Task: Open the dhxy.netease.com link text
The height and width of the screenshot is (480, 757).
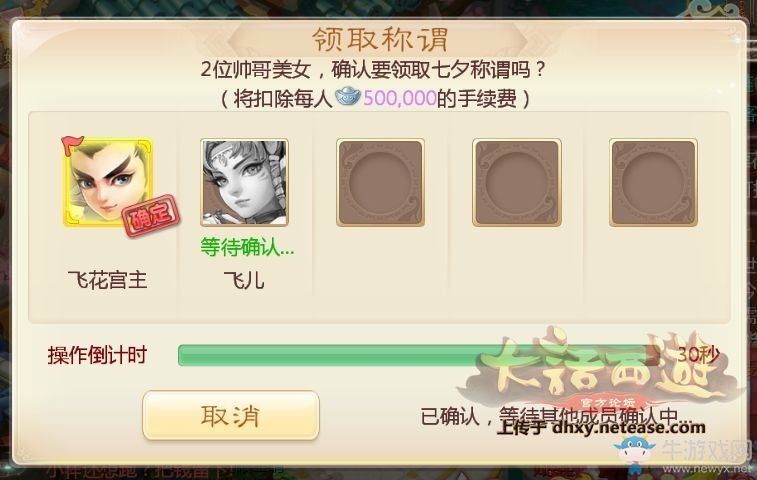Action: point(629,427)
